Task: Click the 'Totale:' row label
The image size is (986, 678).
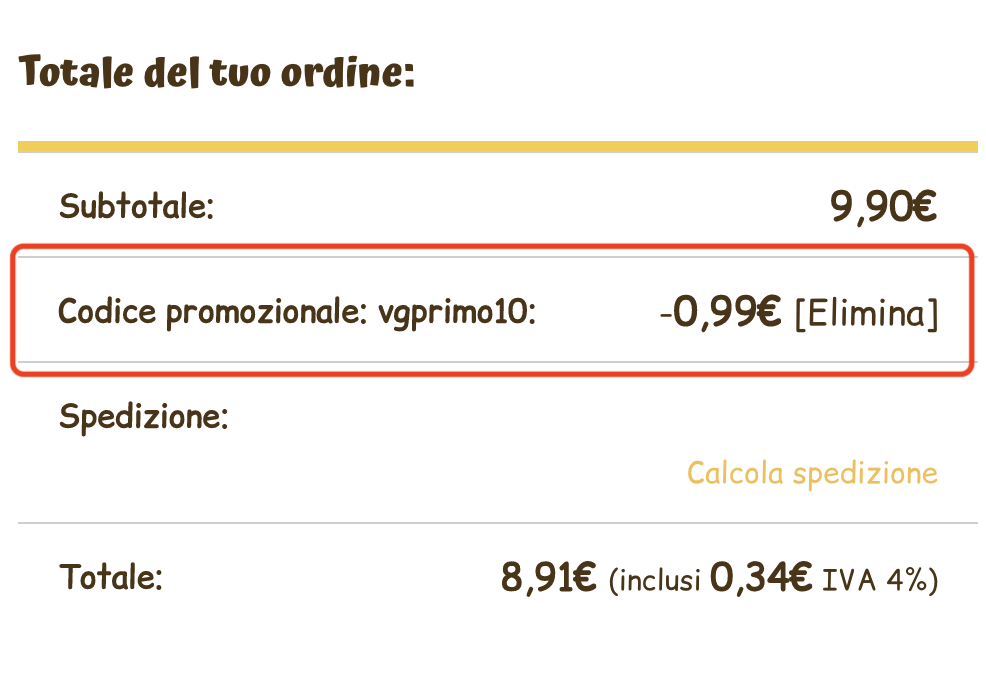Action: [111, 577]
